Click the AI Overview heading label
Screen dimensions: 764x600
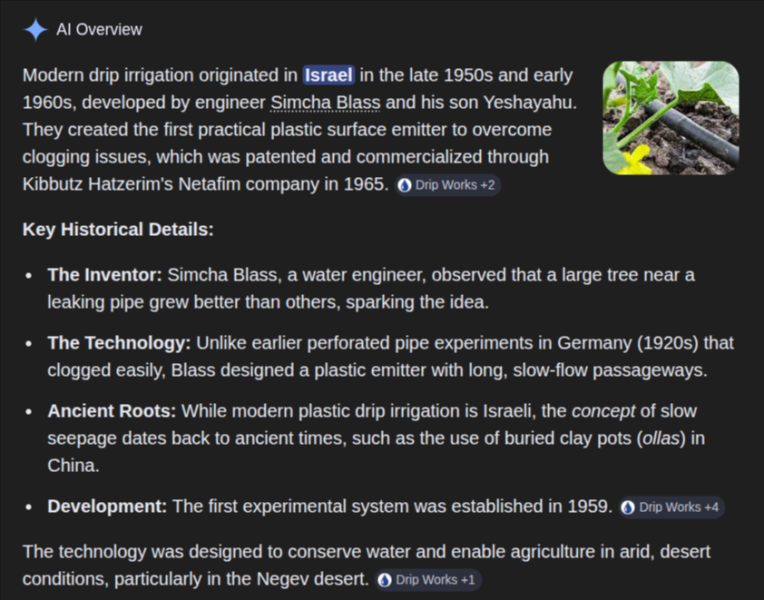[99, 30]
